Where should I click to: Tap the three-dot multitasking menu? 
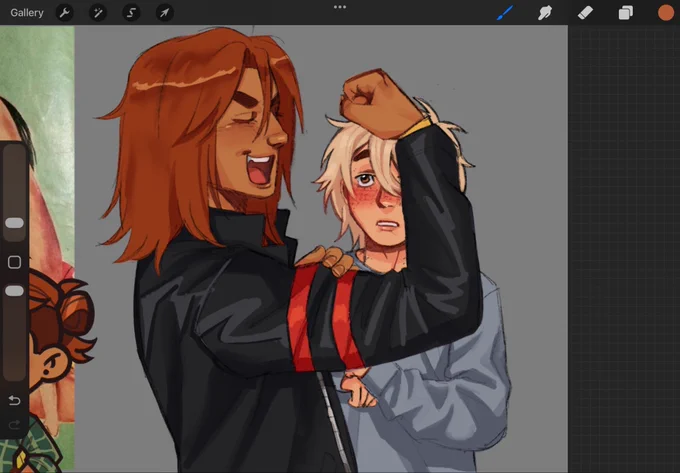340,7
